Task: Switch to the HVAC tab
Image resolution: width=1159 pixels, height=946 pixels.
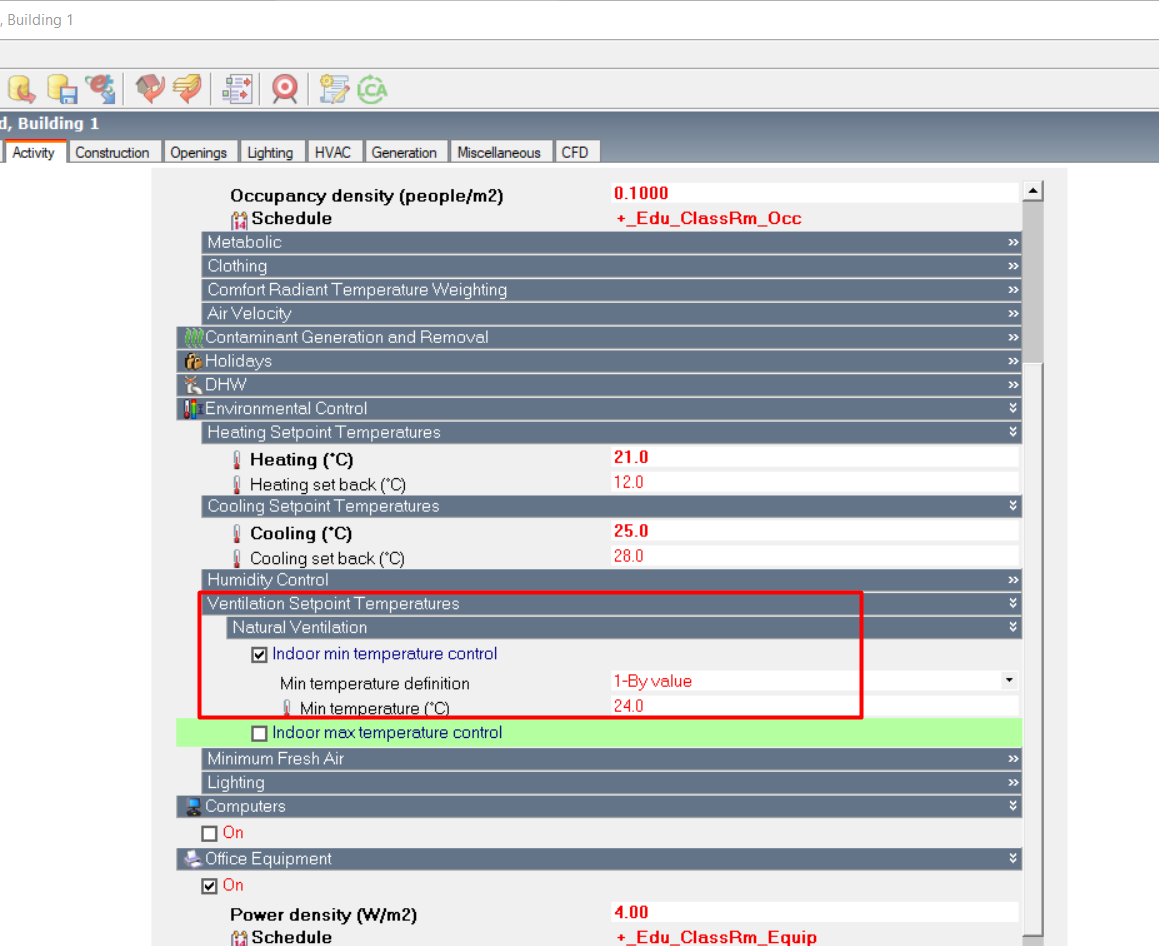Action: [333, 152]
